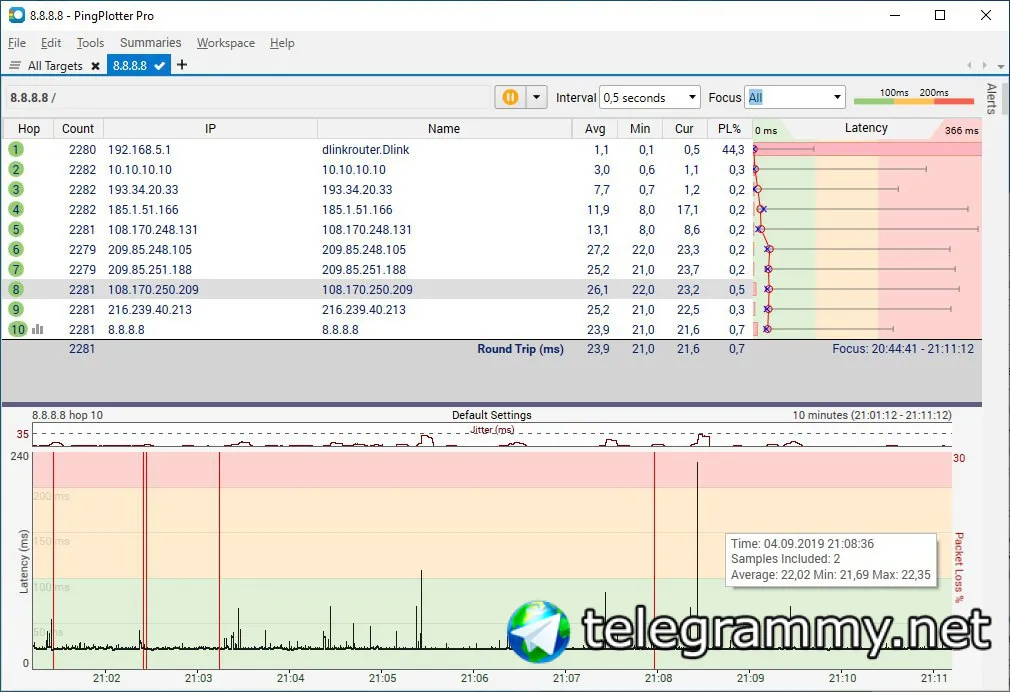Toggle timeline graph icon on hop 10
Screen dimensions: 1010x692
pos(37,329)
